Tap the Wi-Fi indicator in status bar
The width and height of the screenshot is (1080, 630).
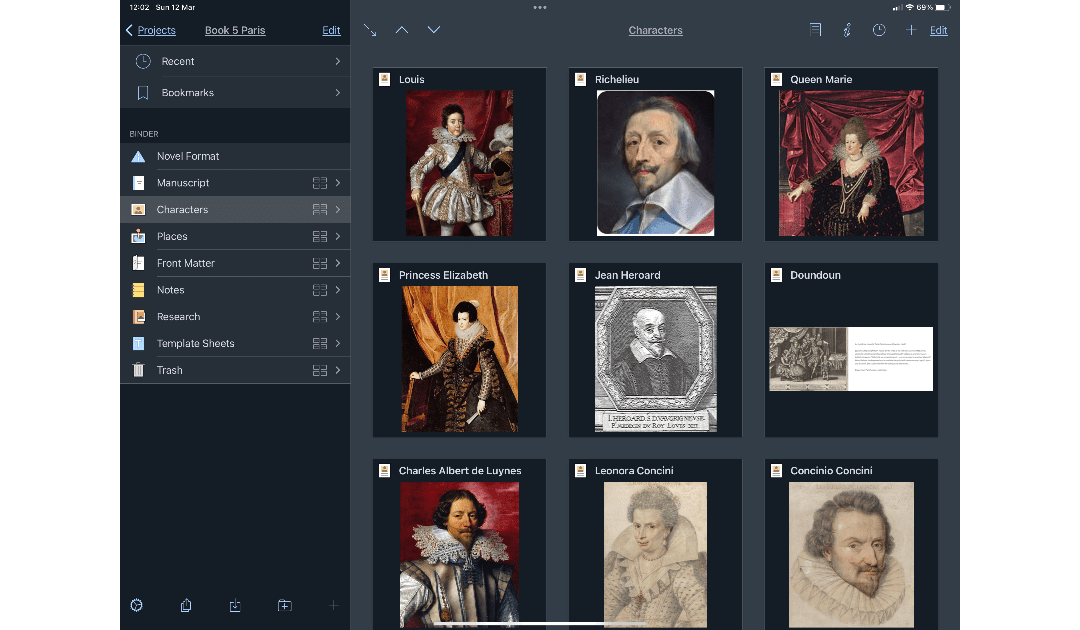pyautogui.click(x=910, y=8)
